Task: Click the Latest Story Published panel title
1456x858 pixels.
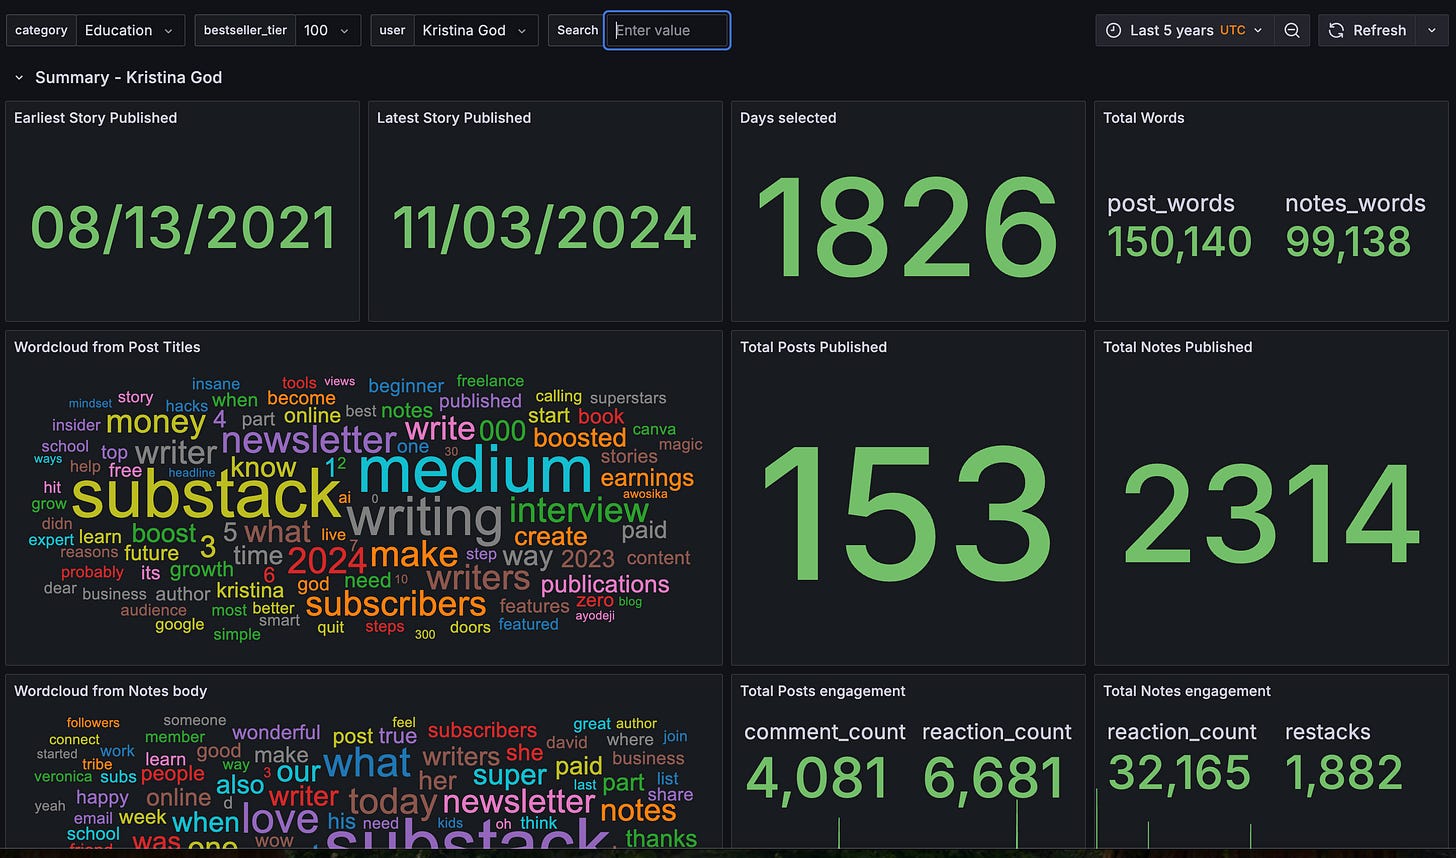Action: click(454, 118)
